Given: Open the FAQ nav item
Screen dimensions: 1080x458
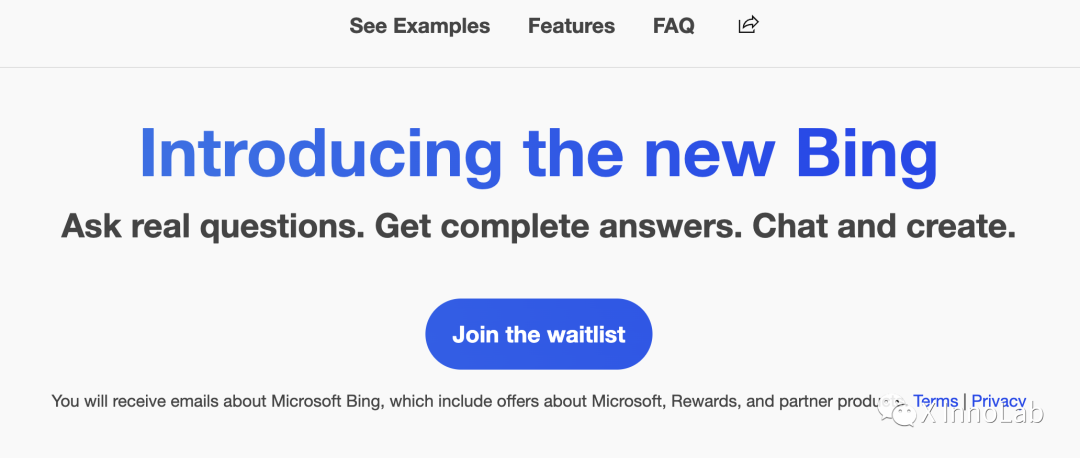Looking at the screenshot, I should click(x=674, y=26).
